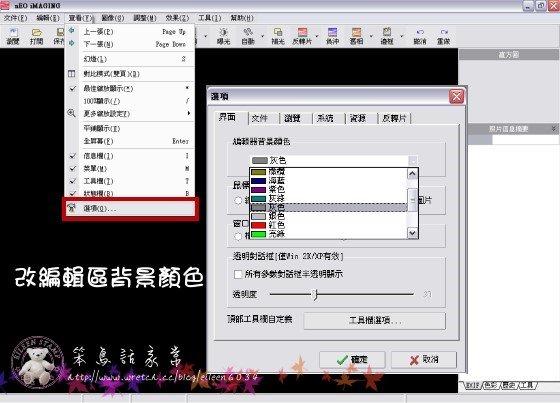
Task: Toggle the 信息欄 info bar visibility
Action: coord(130,156)
